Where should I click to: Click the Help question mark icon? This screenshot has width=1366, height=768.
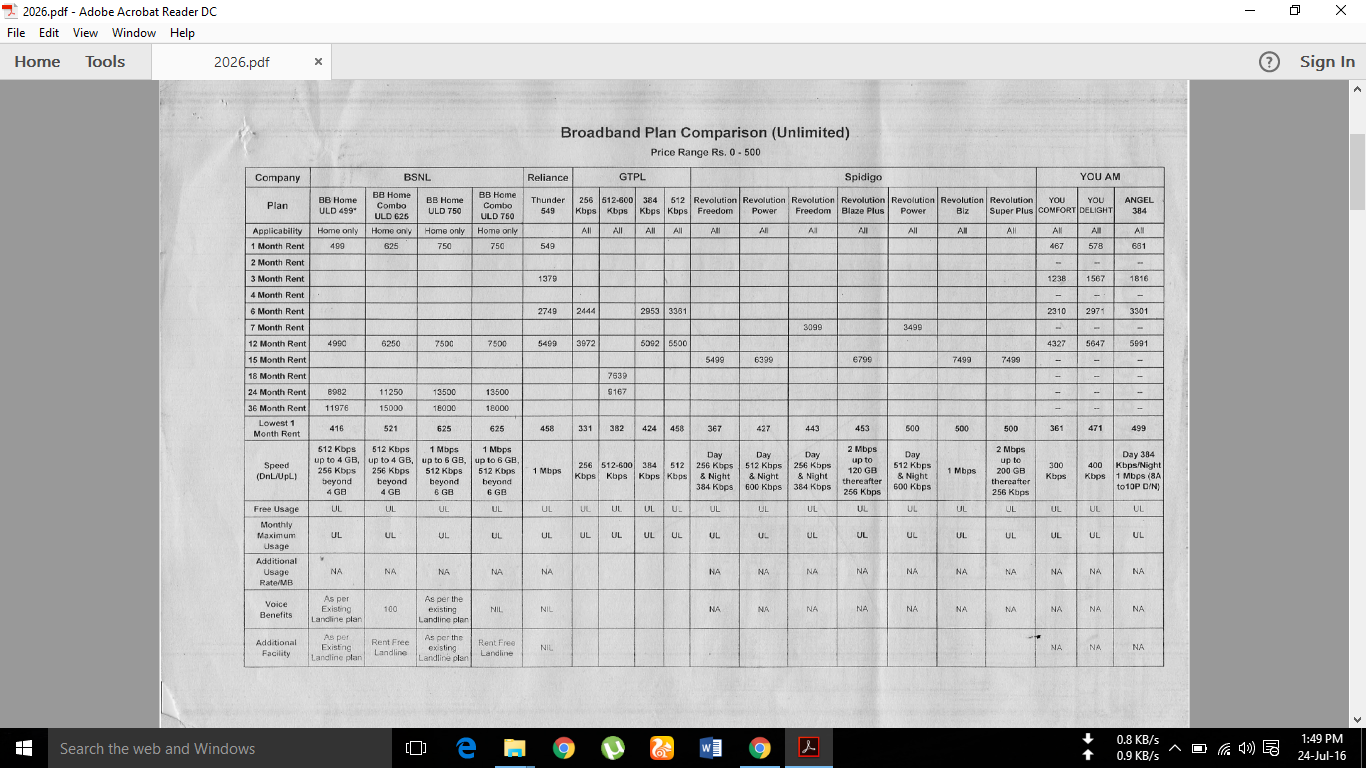coord(1269,62)
